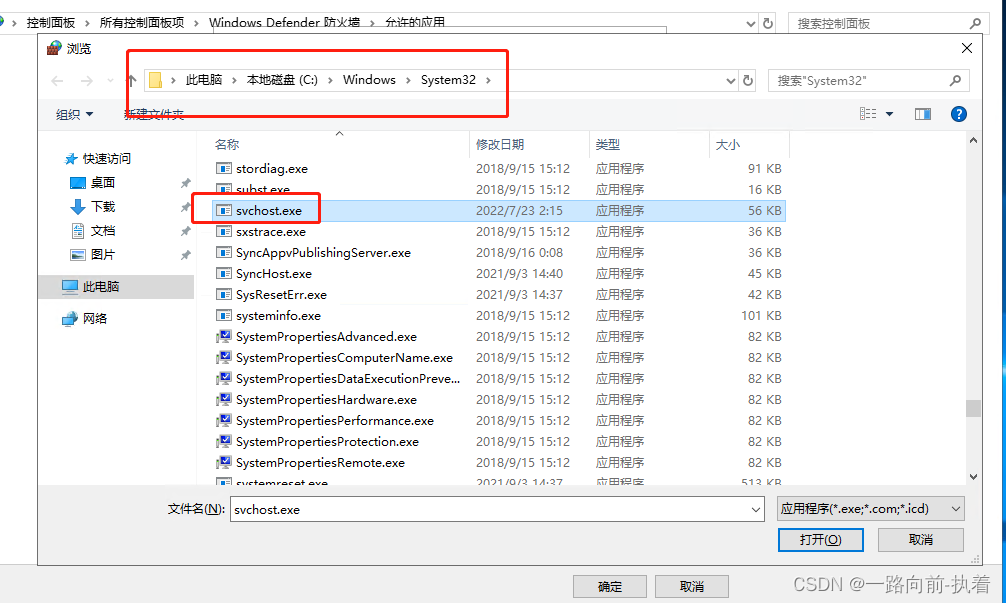Click the file list scroll down arrow
Screen dimensions: 1006x603
973,477
